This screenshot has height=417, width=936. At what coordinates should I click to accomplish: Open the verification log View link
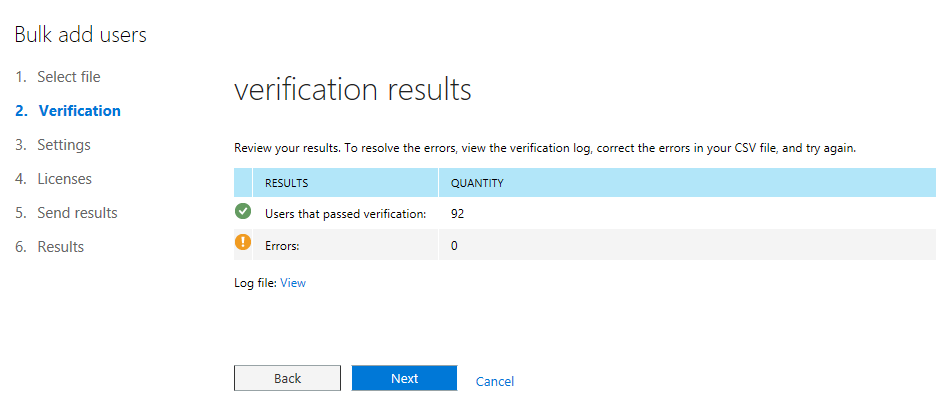[292, 283]
